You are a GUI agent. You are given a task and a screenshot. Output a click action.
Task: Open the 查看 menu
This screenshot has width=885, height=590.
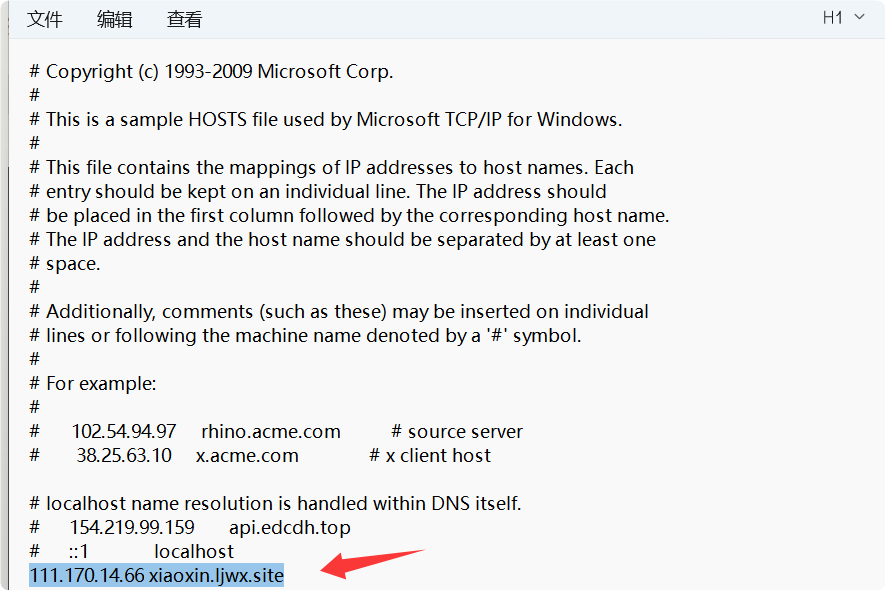[184, 19]
